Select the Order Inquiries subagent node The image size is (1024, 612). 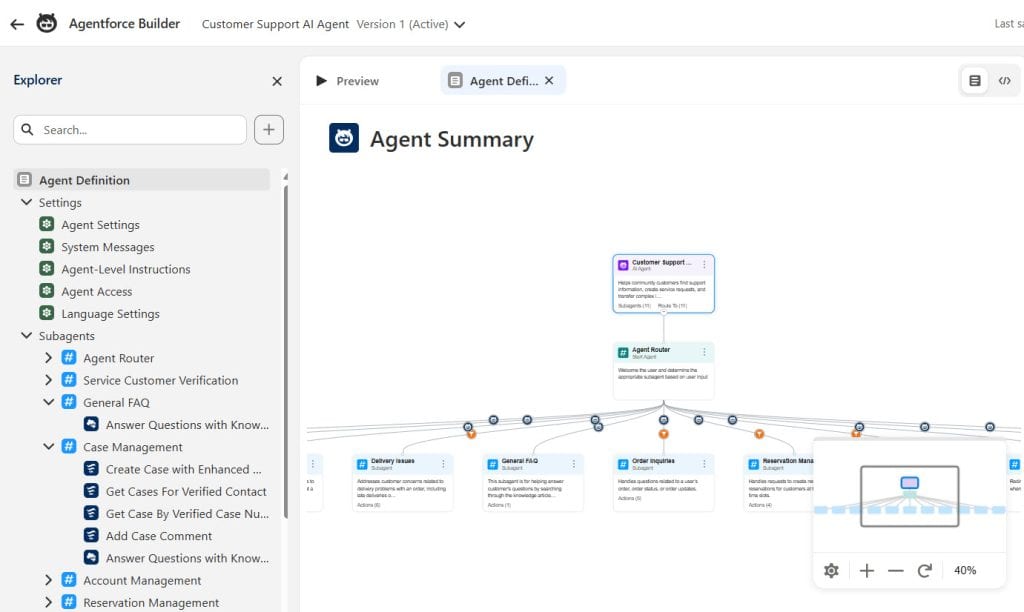point(664,482)
